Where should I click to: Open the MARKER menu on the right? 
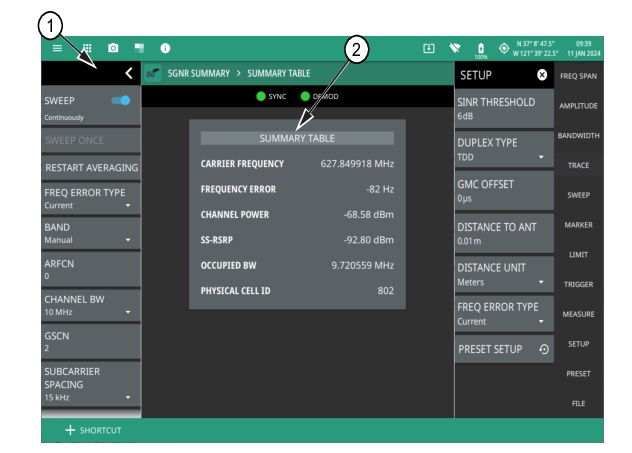point(579,225)
